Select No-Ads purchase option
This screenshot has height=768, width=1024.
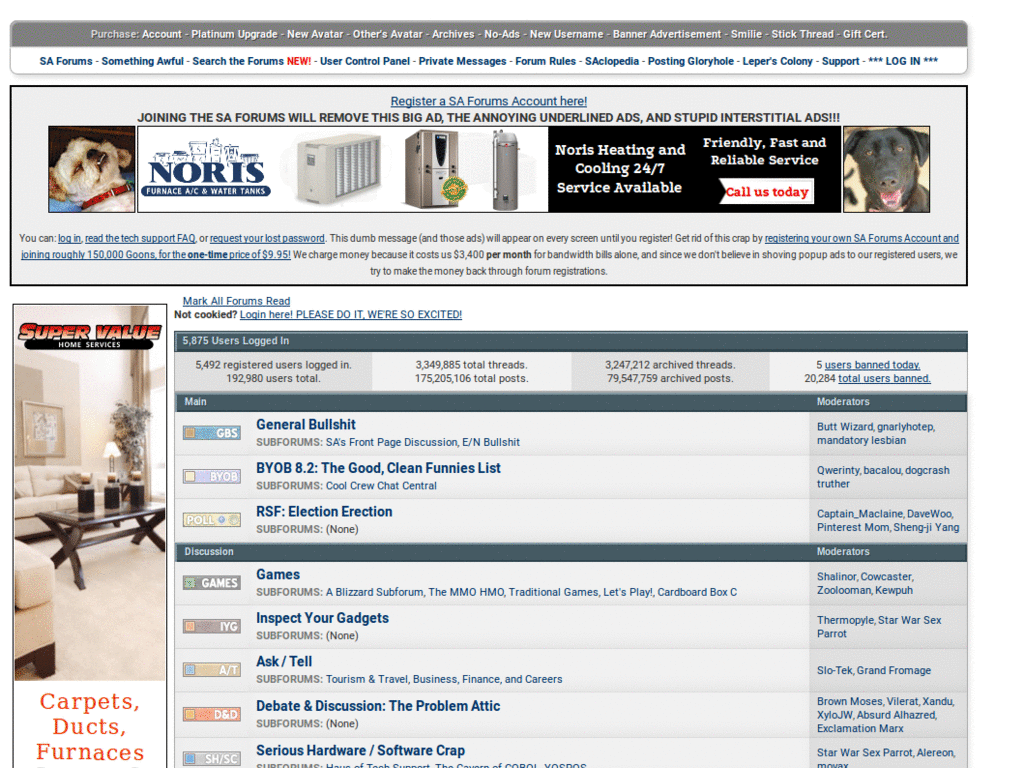502,34
